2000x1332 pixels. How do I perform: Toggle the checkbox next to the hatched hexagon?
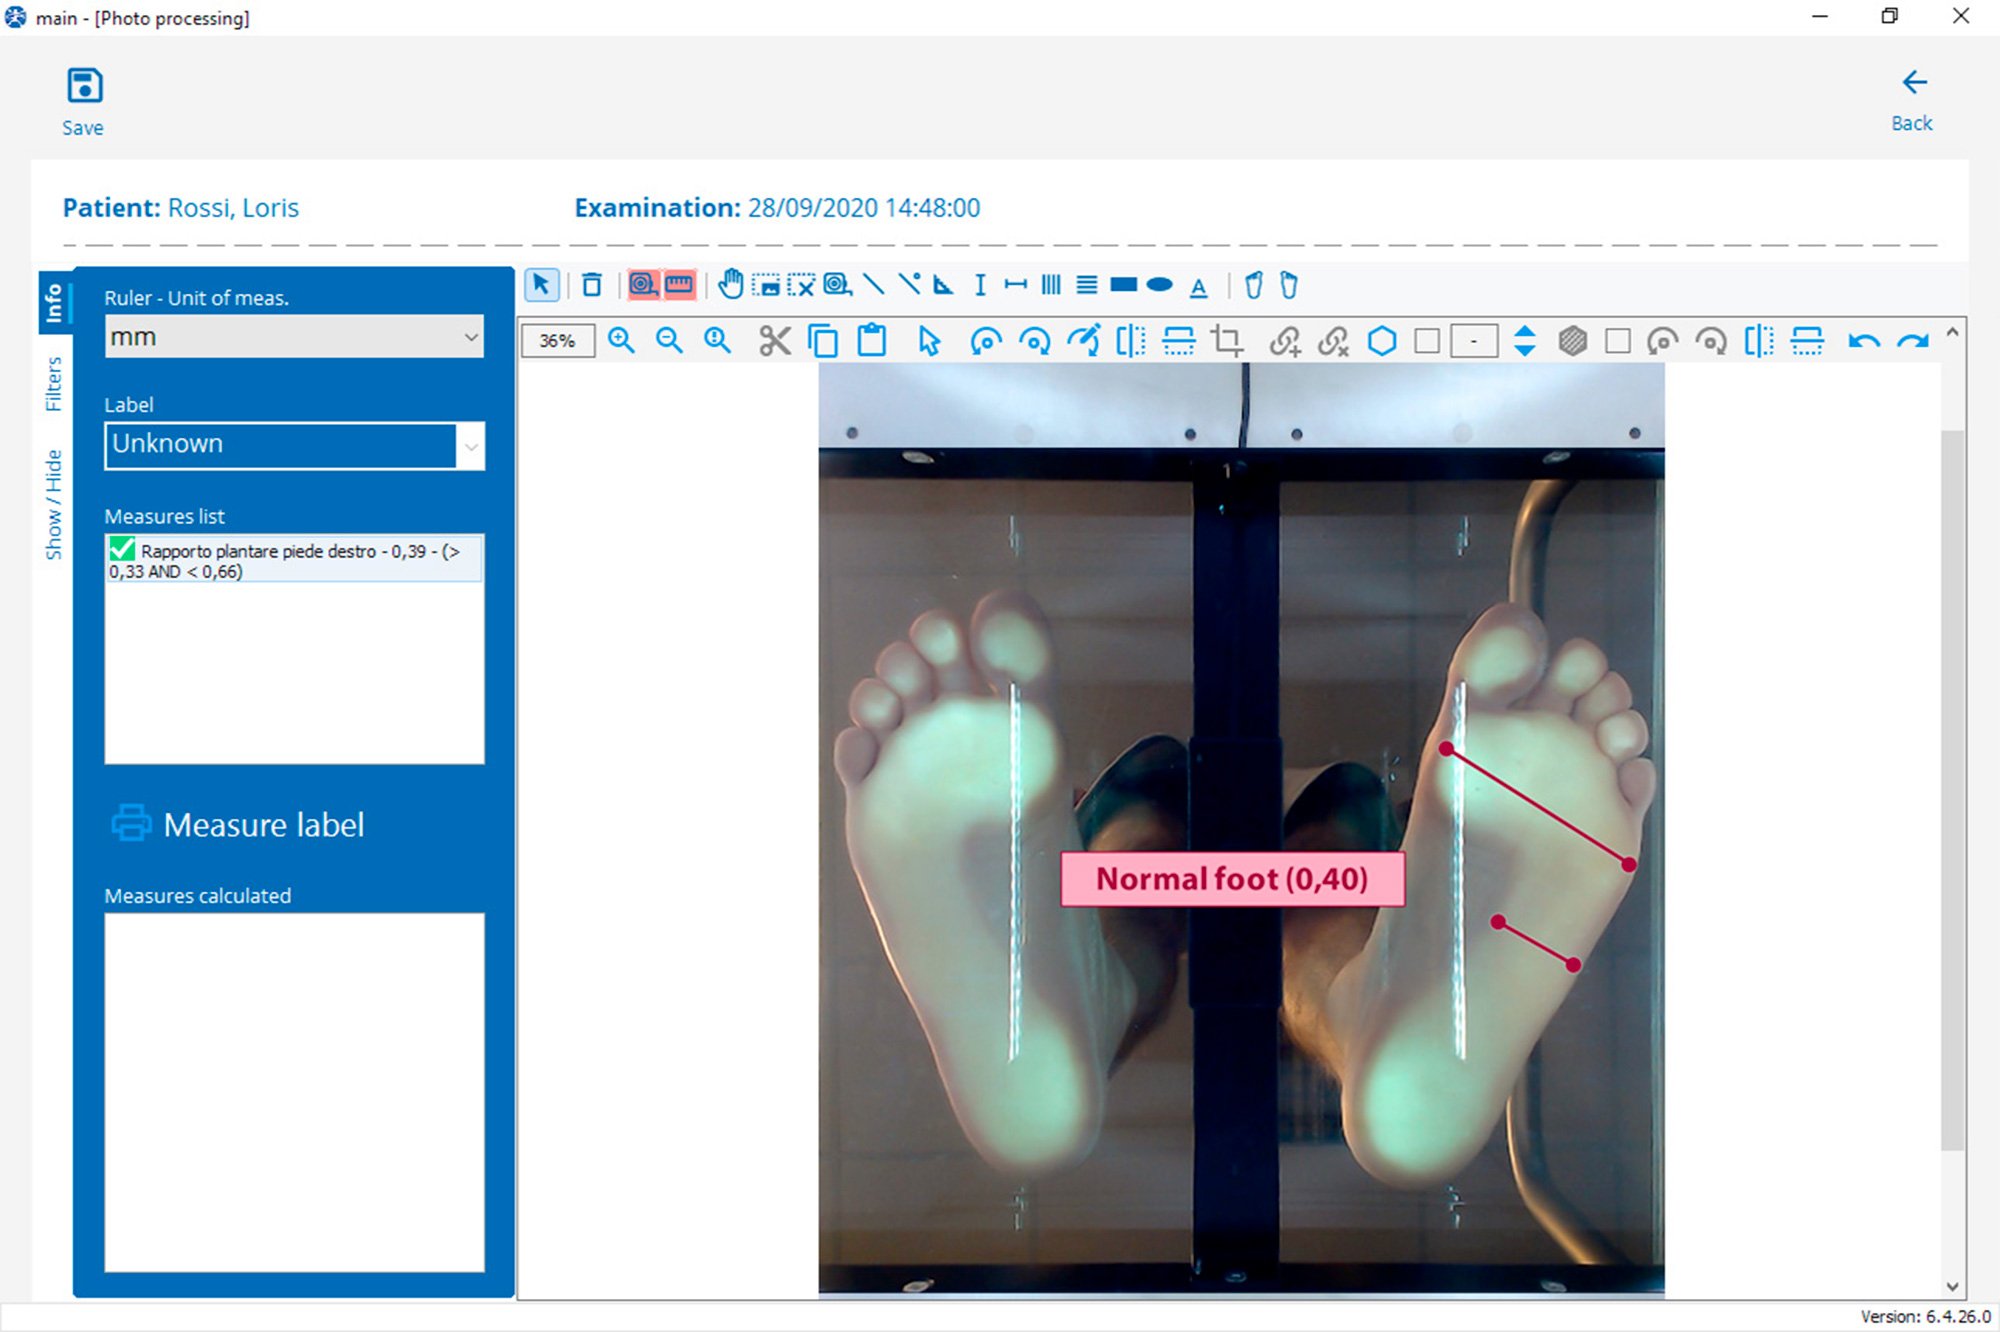click(1617, 341)
